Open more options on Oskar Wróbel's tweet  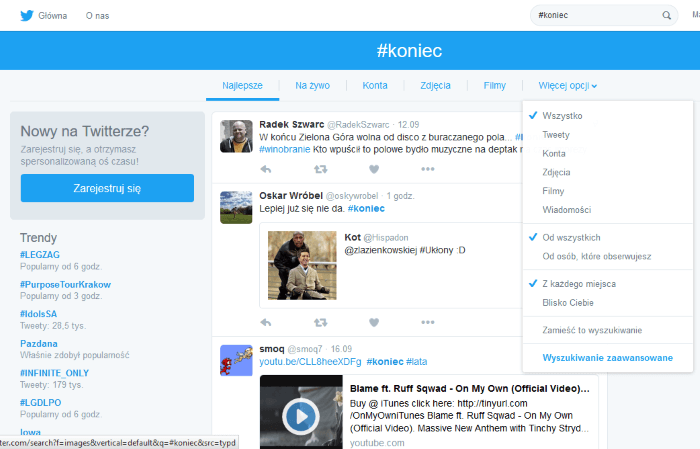pyautogui.click(x=428, y=322)
